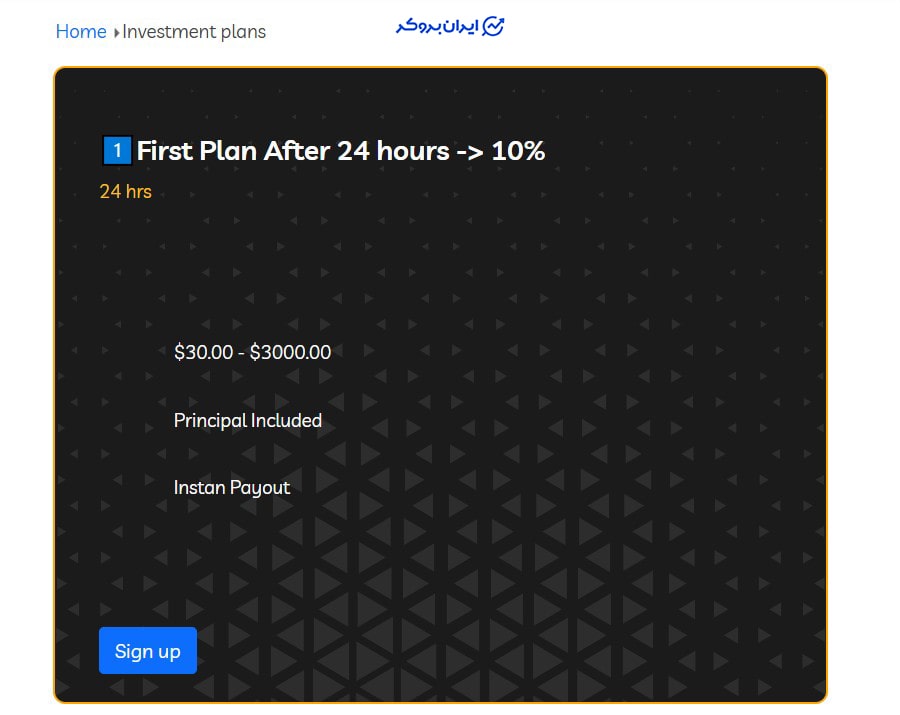Click the $30.00 minimum amount
Image resolution: width=900 pixels, height=715 pixels.
pyautogui.click(x=204, y=352)
